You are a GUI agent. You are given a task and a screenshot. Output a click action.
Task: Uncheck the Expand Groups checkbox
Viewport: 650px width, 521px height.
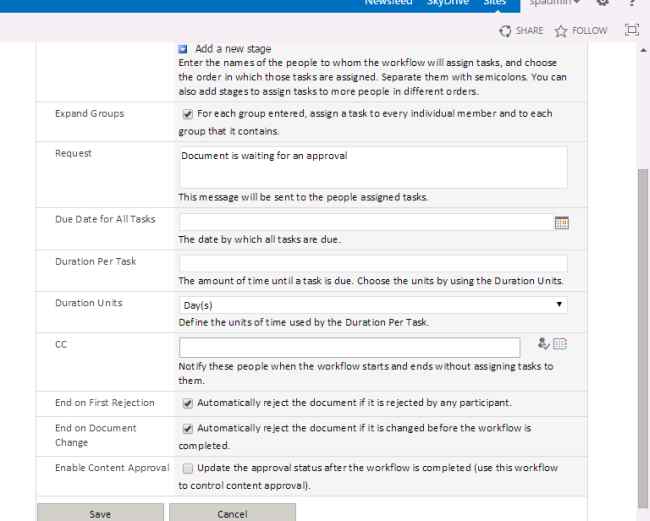click(x=188, y=114)
